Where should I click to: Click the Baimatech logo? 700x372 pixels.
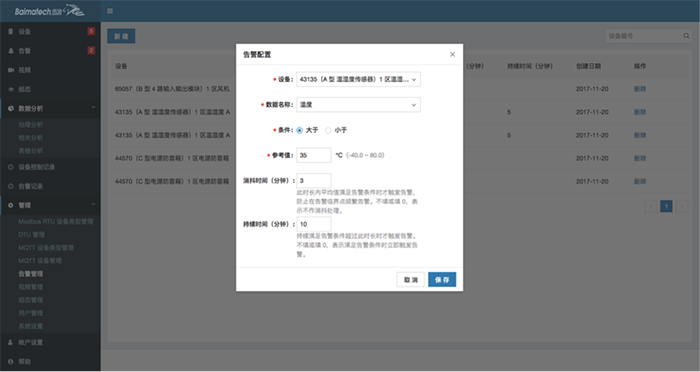click(49, 11)
